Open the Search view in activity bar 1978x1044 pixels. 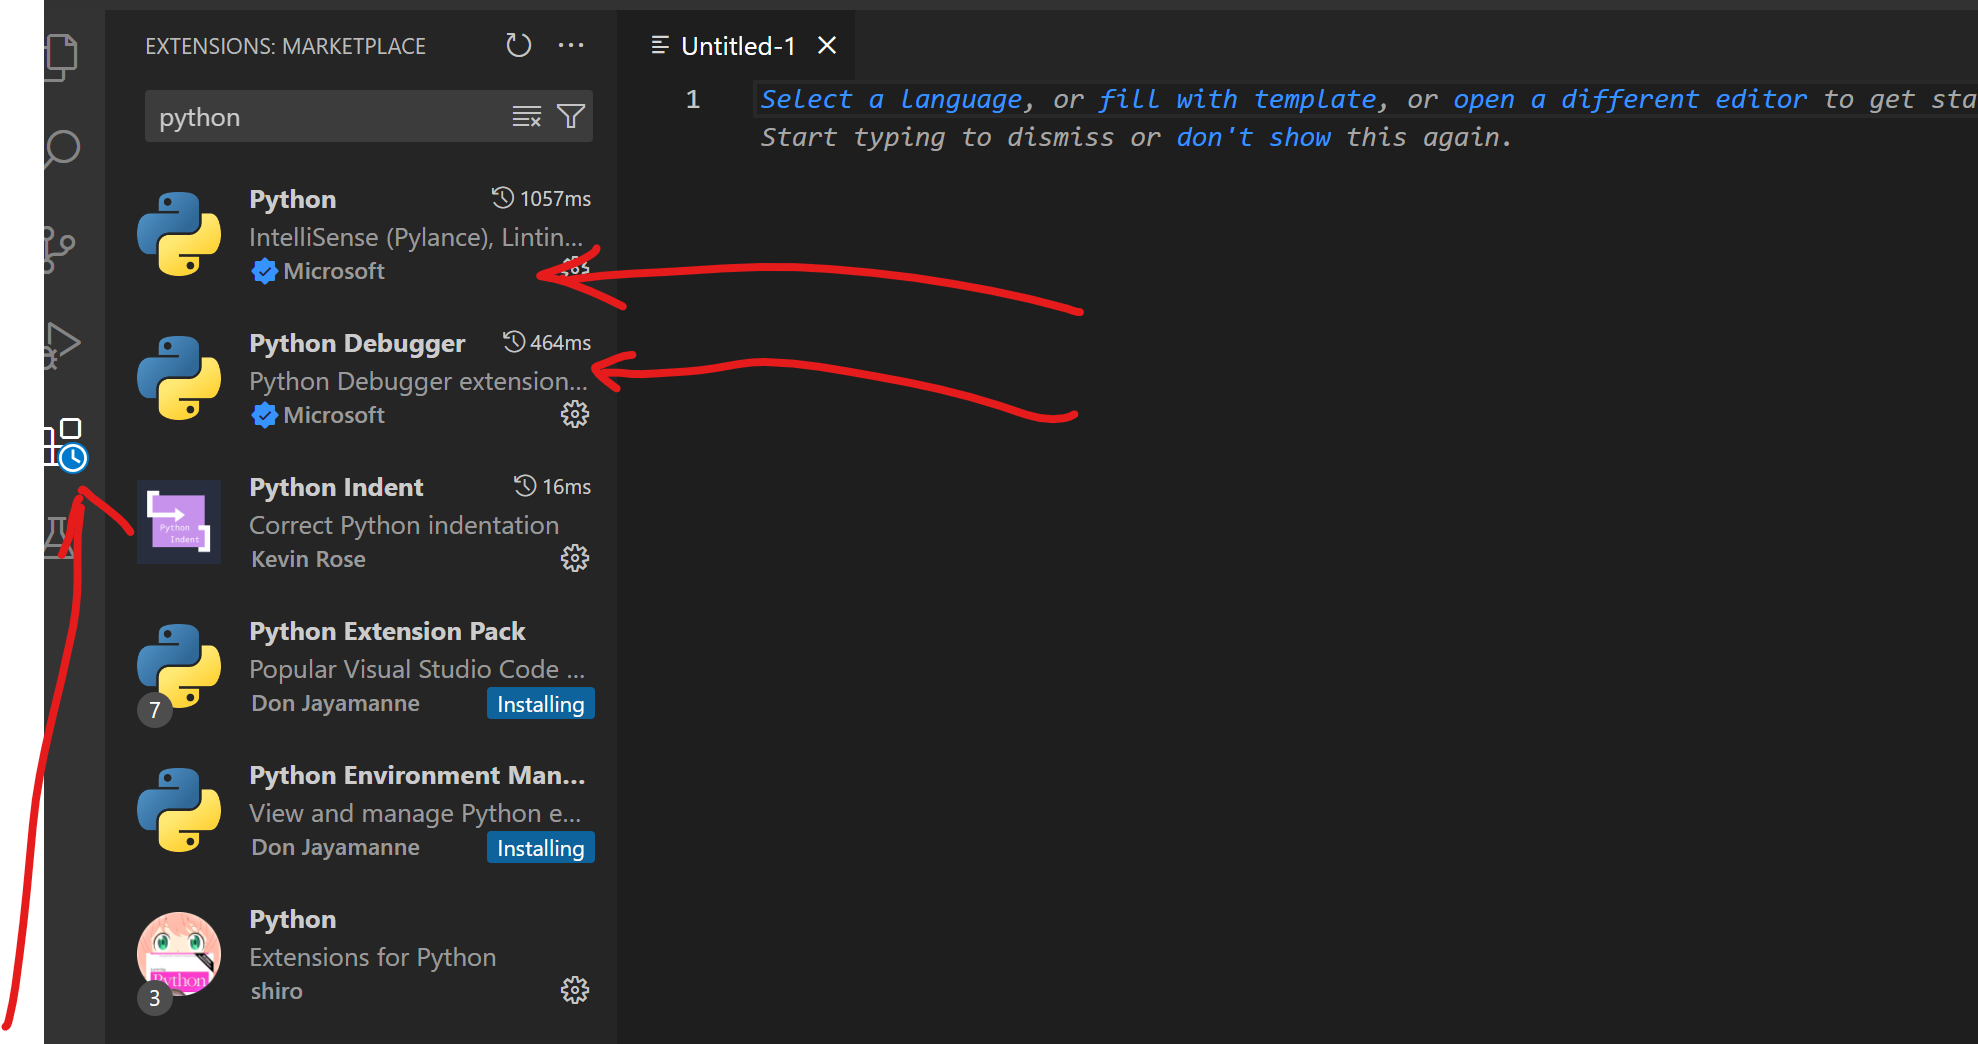[61, 150]
